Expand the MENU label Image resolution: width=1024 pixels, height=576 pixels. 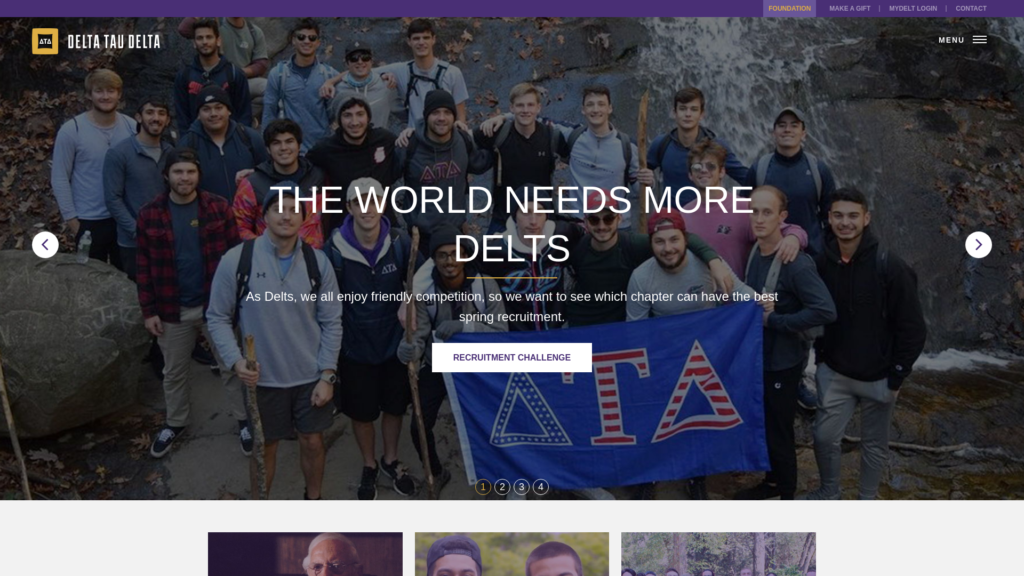tap(951, 40)
